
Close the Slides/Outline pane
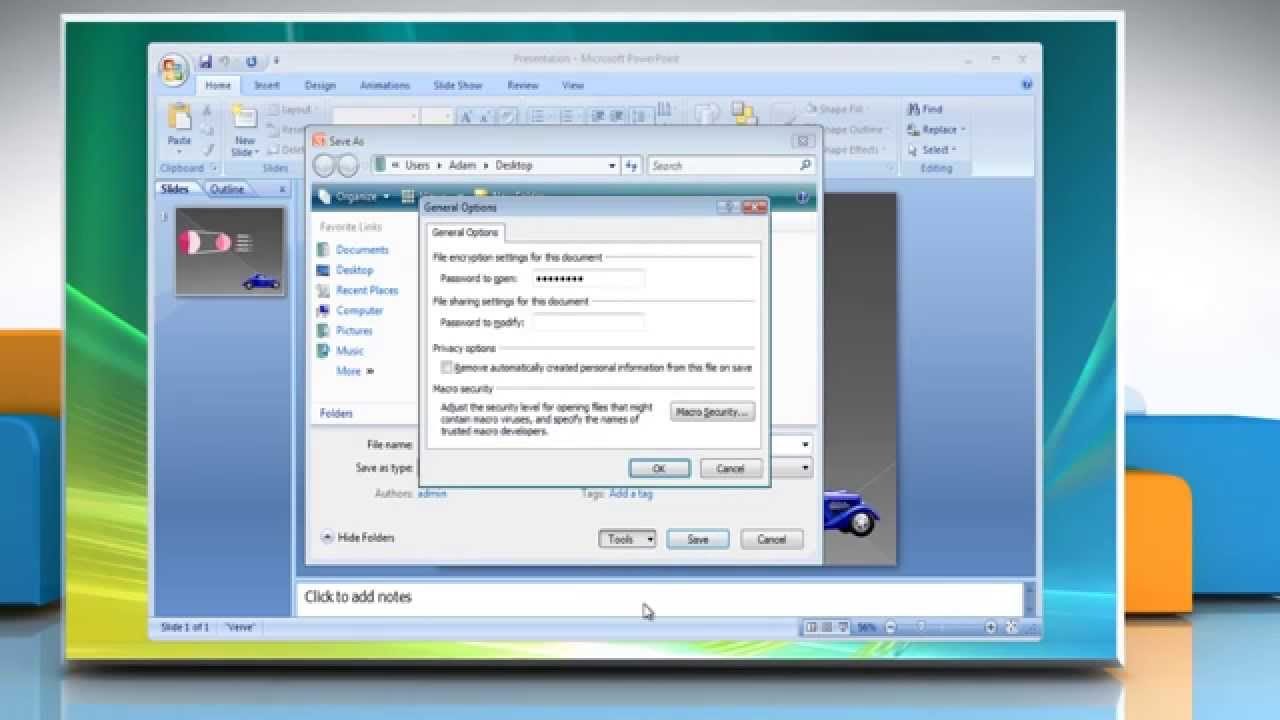click(282, 189)
